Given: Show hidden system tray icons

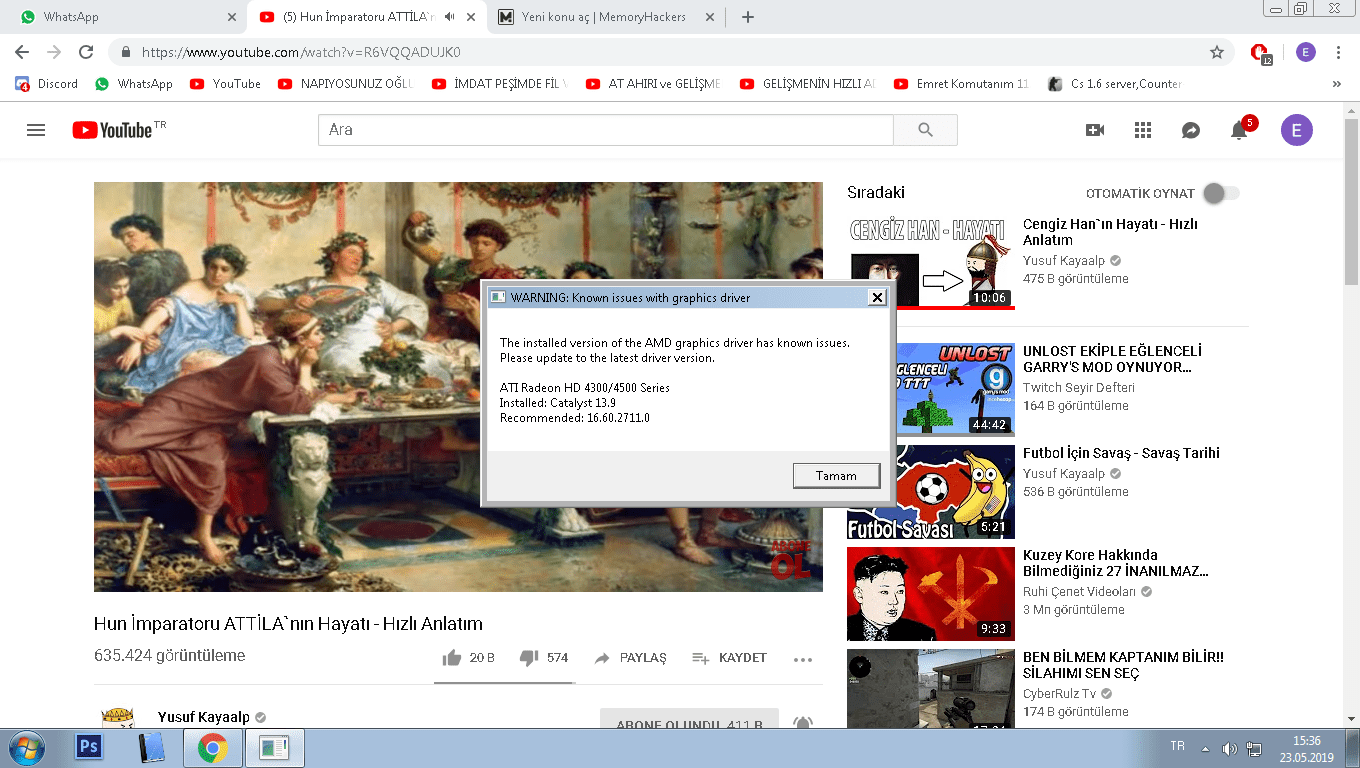Looking at the screenshot, I should pyautogui.click(x=1205, y=749).
